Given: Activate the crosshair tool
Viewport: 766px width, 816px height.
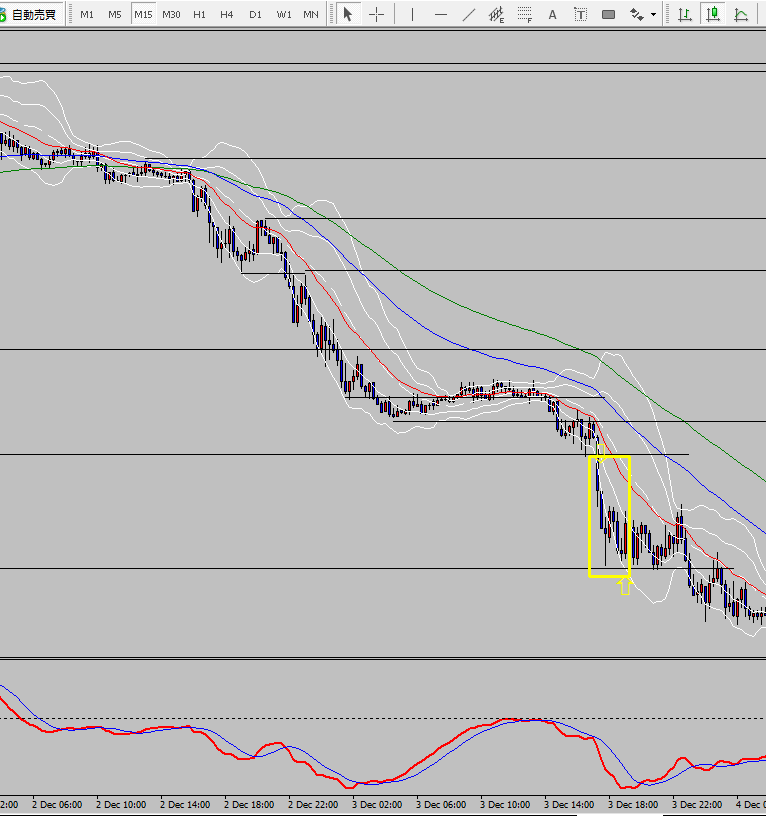Looking at the screenshot, I should click(x=376, y=14).
